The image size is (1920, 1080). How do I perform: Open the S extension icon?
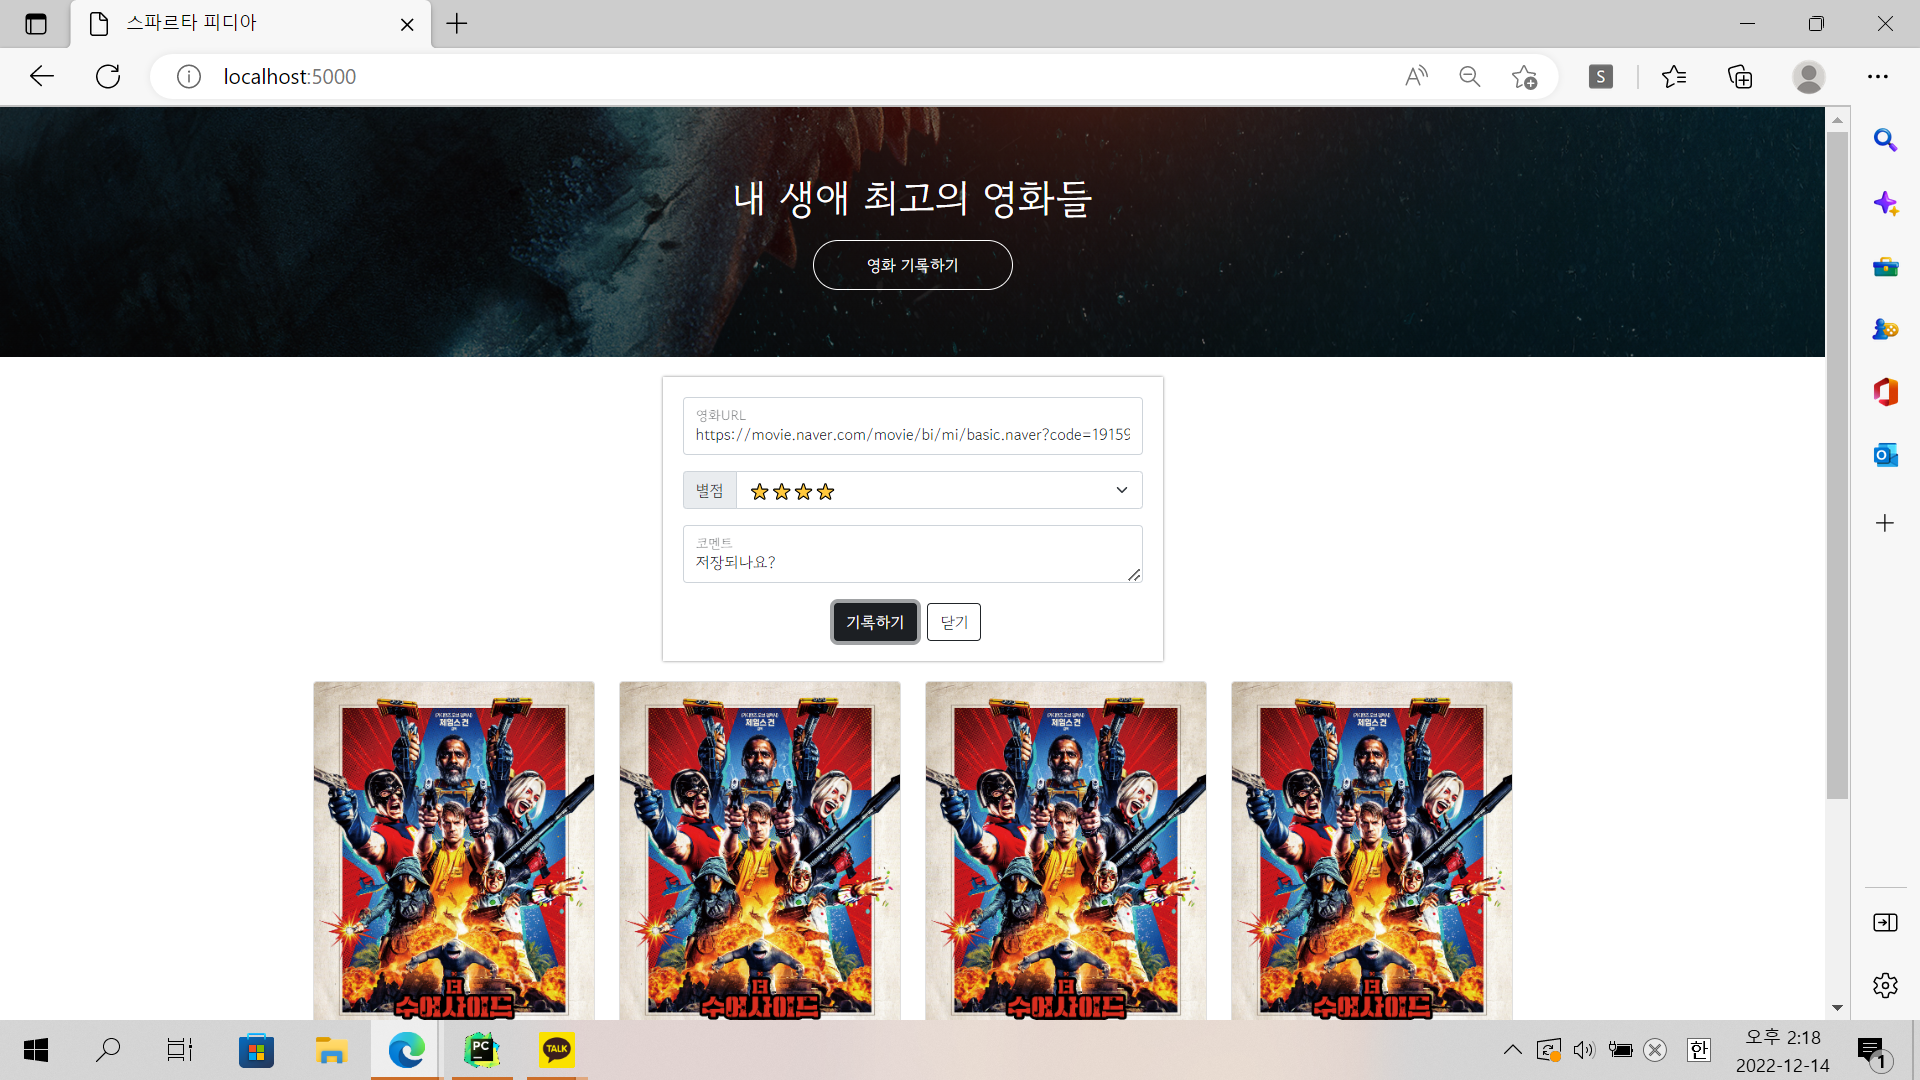pos(1601,76)
